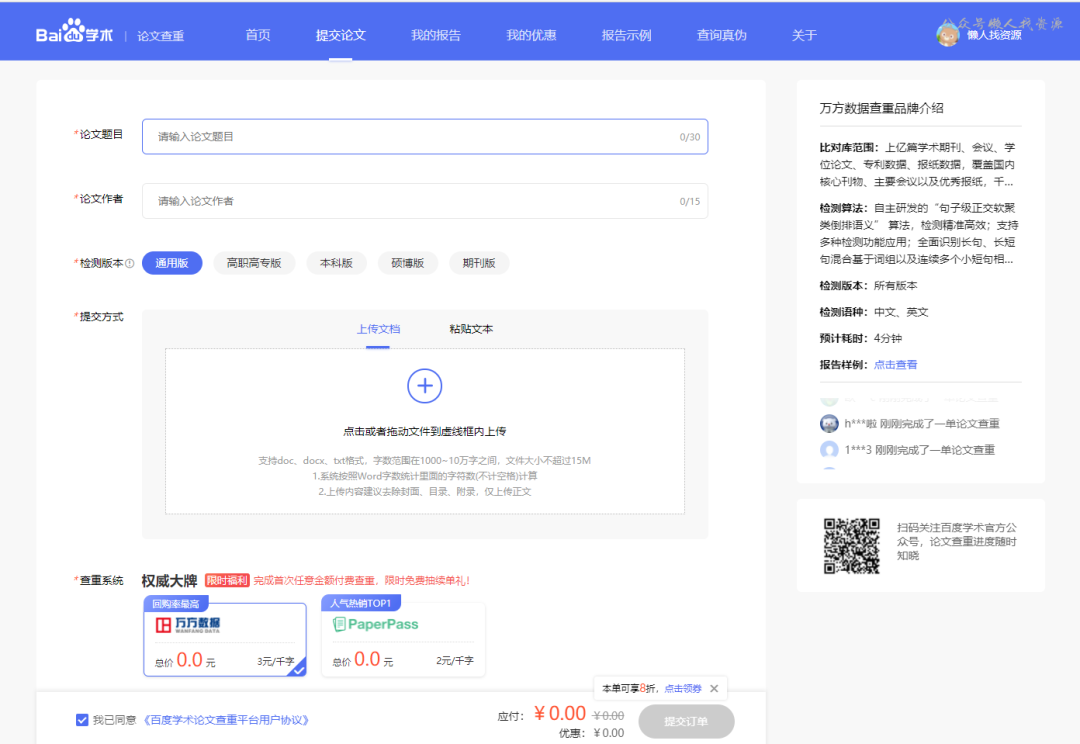This screenshot has height=744, width=1080.
Task: Click the dashed upload drop zone text
Action: [x=424, y=431]
